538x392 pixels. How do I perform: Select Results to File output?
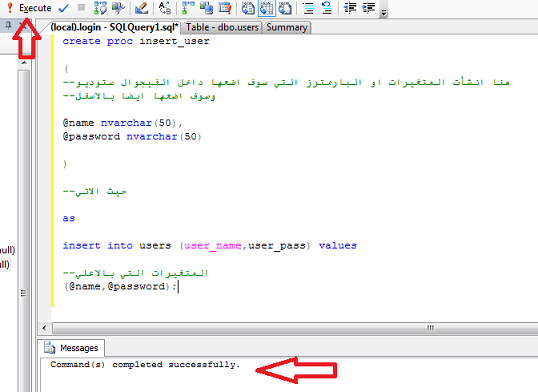tap(285, 8)
